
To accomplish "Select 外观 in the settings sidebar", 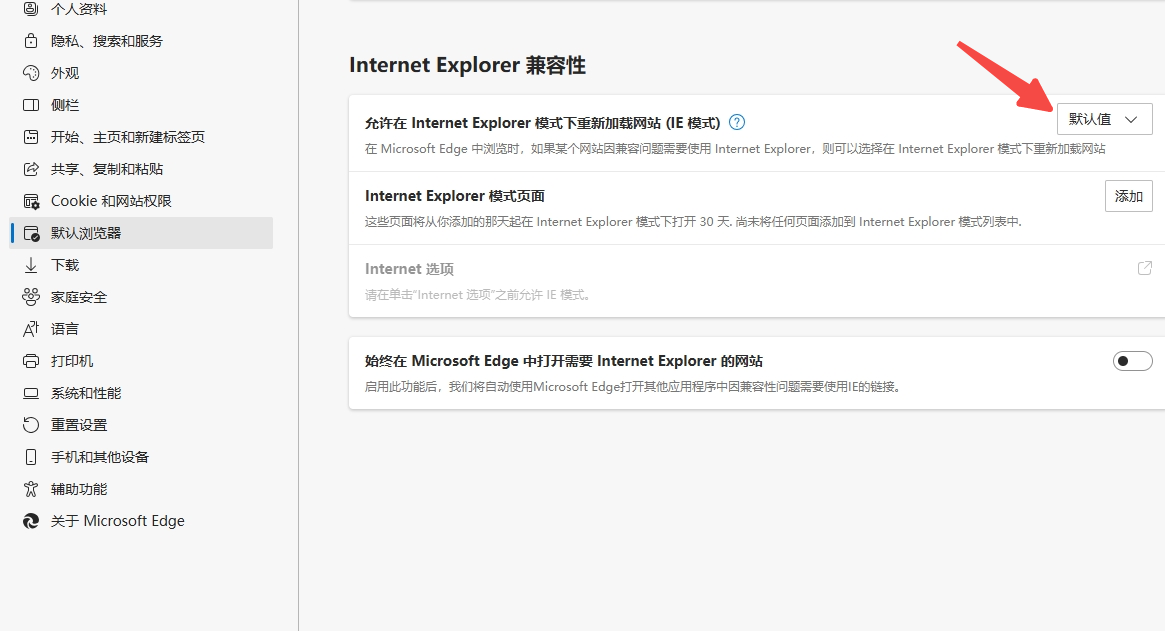I will tap(141, 73).
